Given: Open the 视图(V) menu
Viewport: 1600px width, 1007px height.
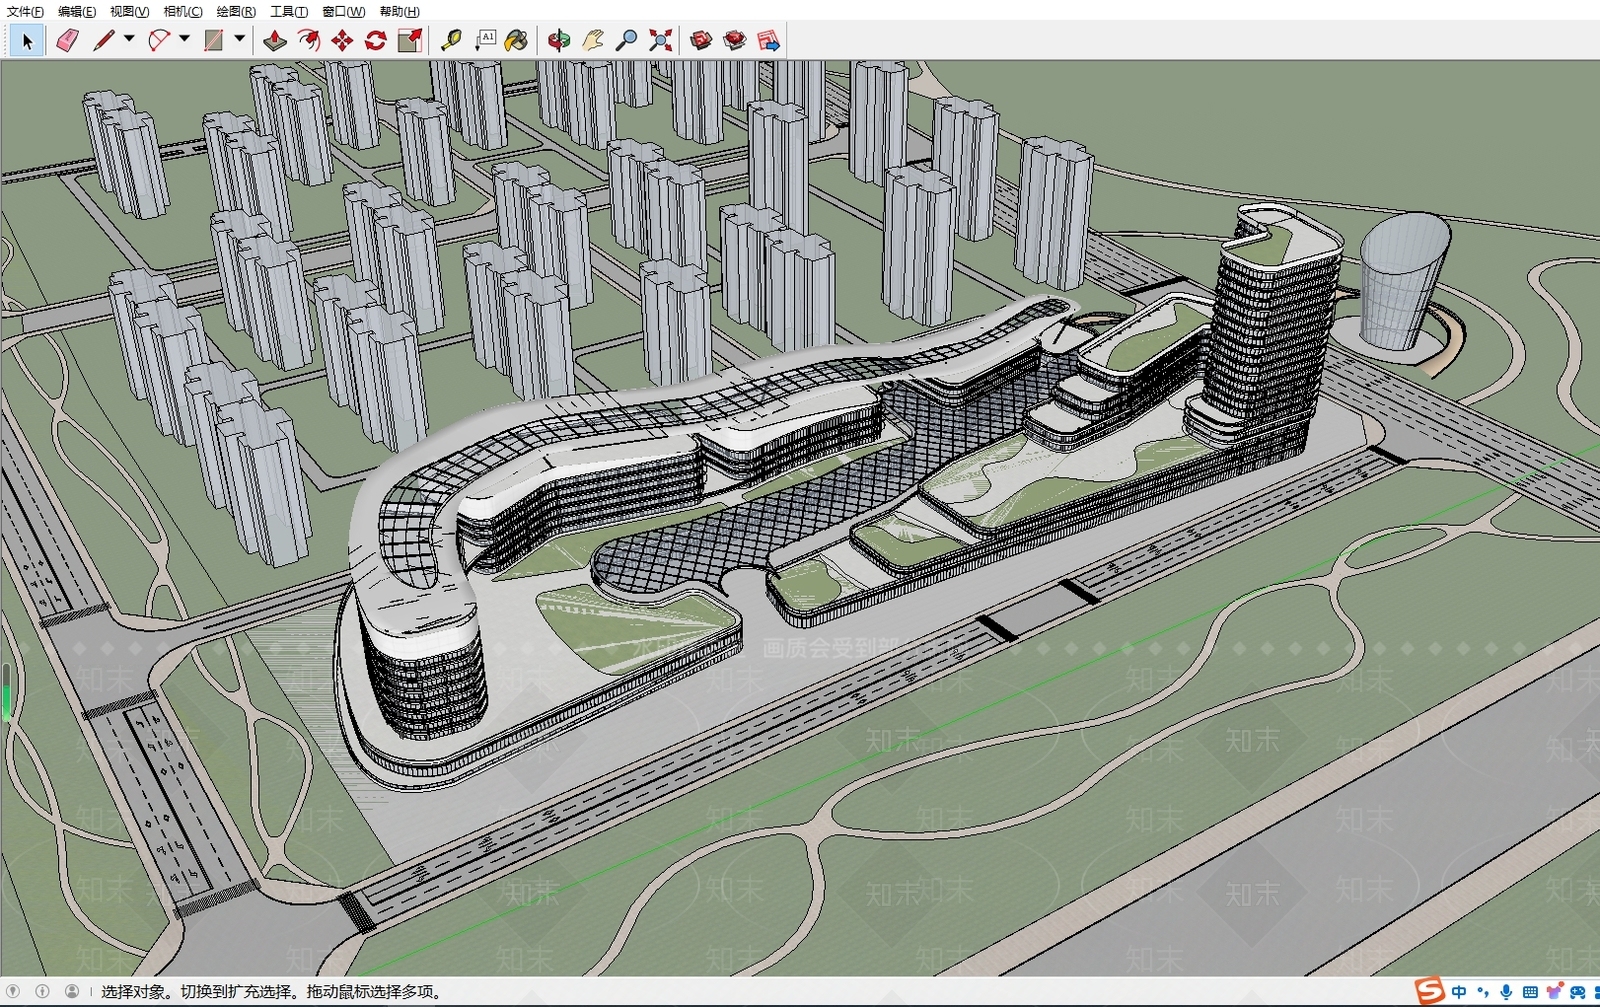Looking at the screenshot, I should coord(129,11).
